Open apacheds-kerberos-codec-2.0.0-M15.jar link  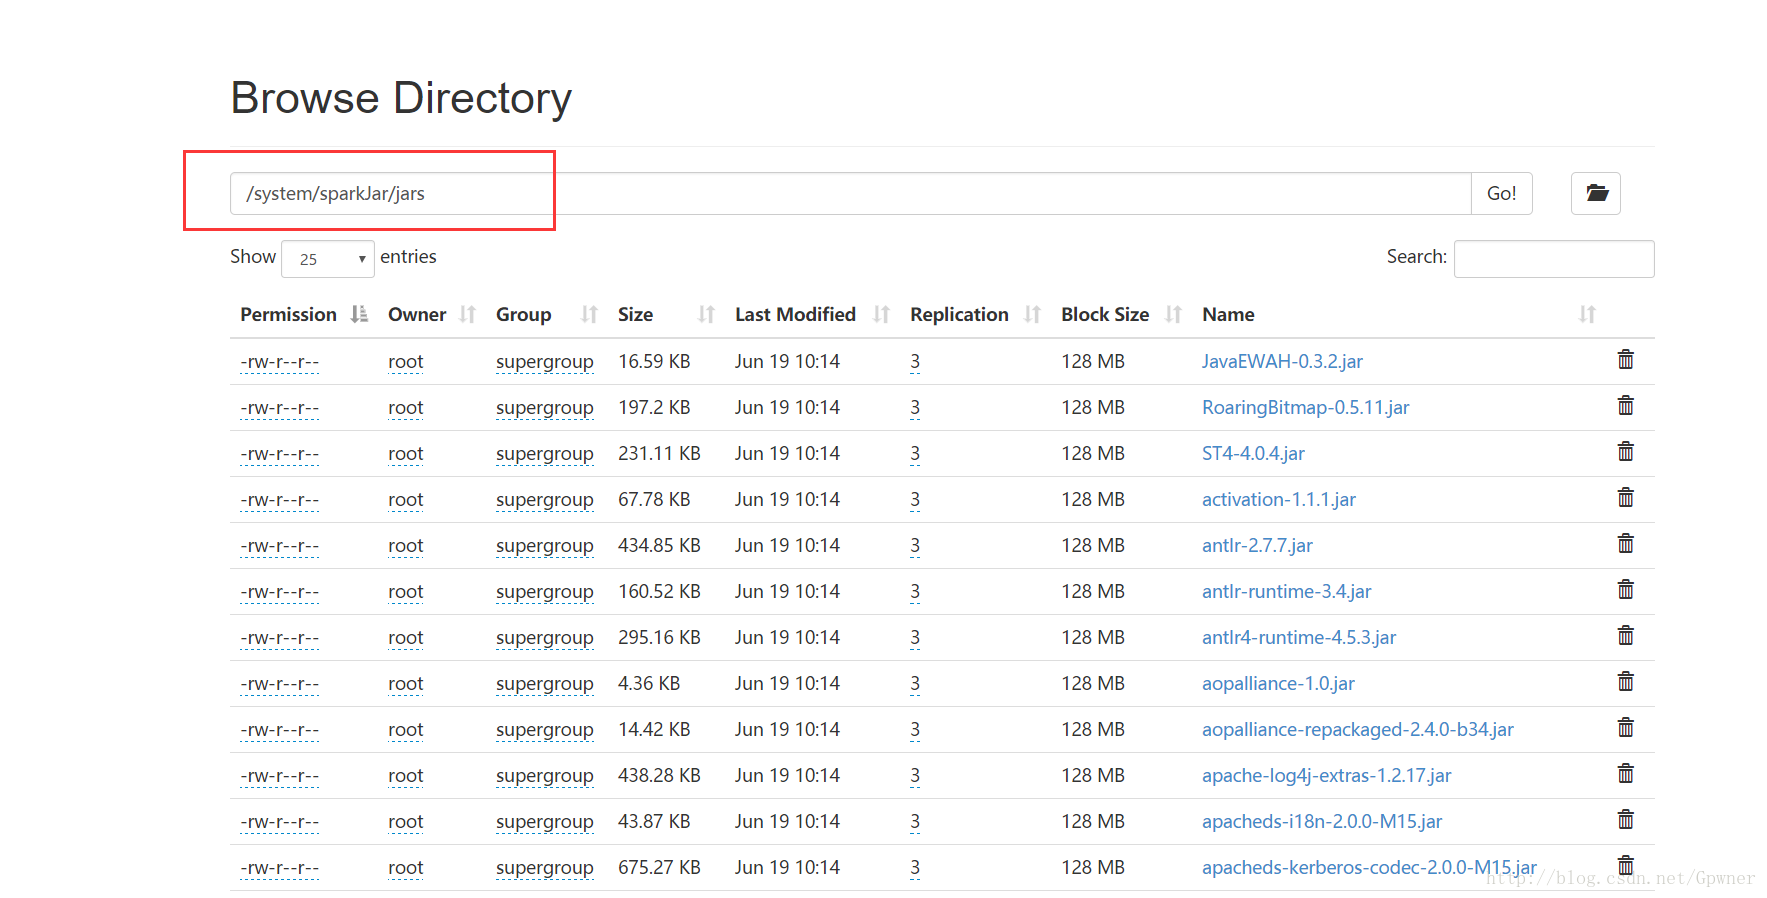click(x=1369, y=867)
